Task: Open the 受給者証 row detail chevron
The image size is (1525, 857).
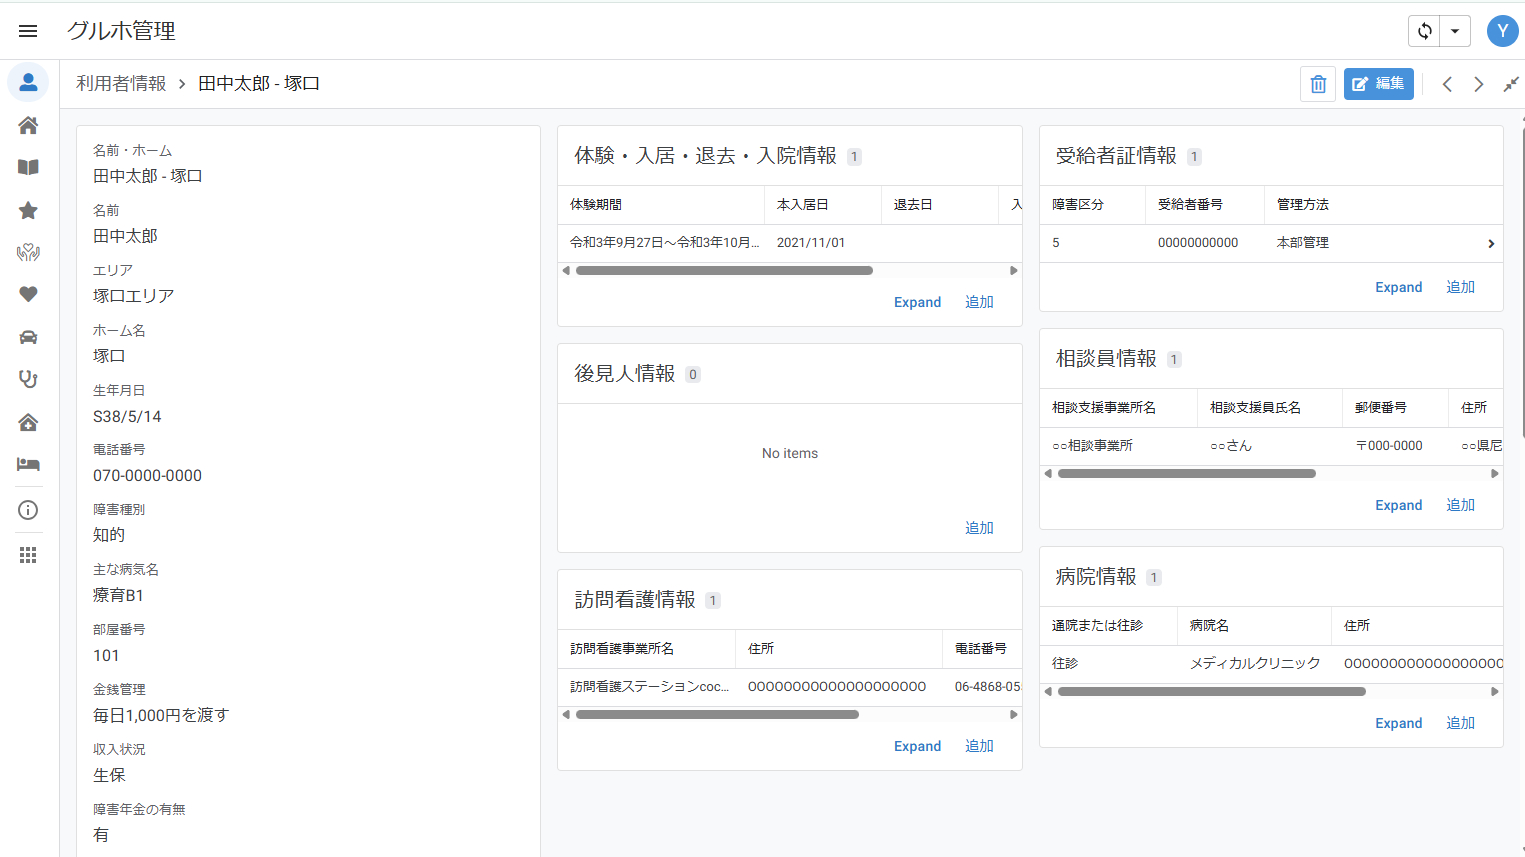Action: click(x=1491, y=243)
